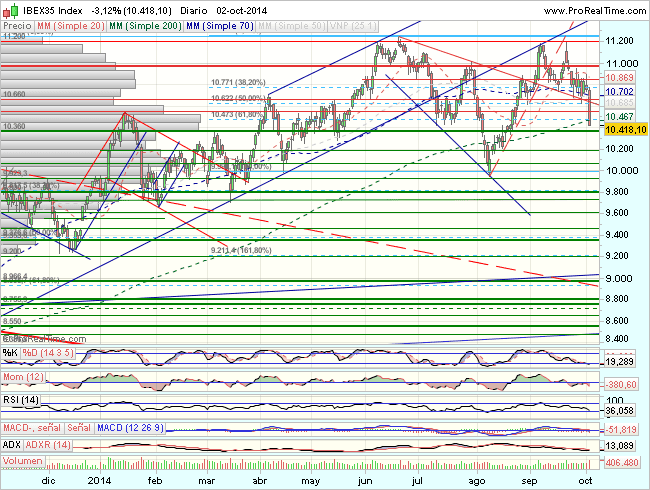Click the 'jun' month on time axis
The image size is (650, 490).
tap(365, 481)
